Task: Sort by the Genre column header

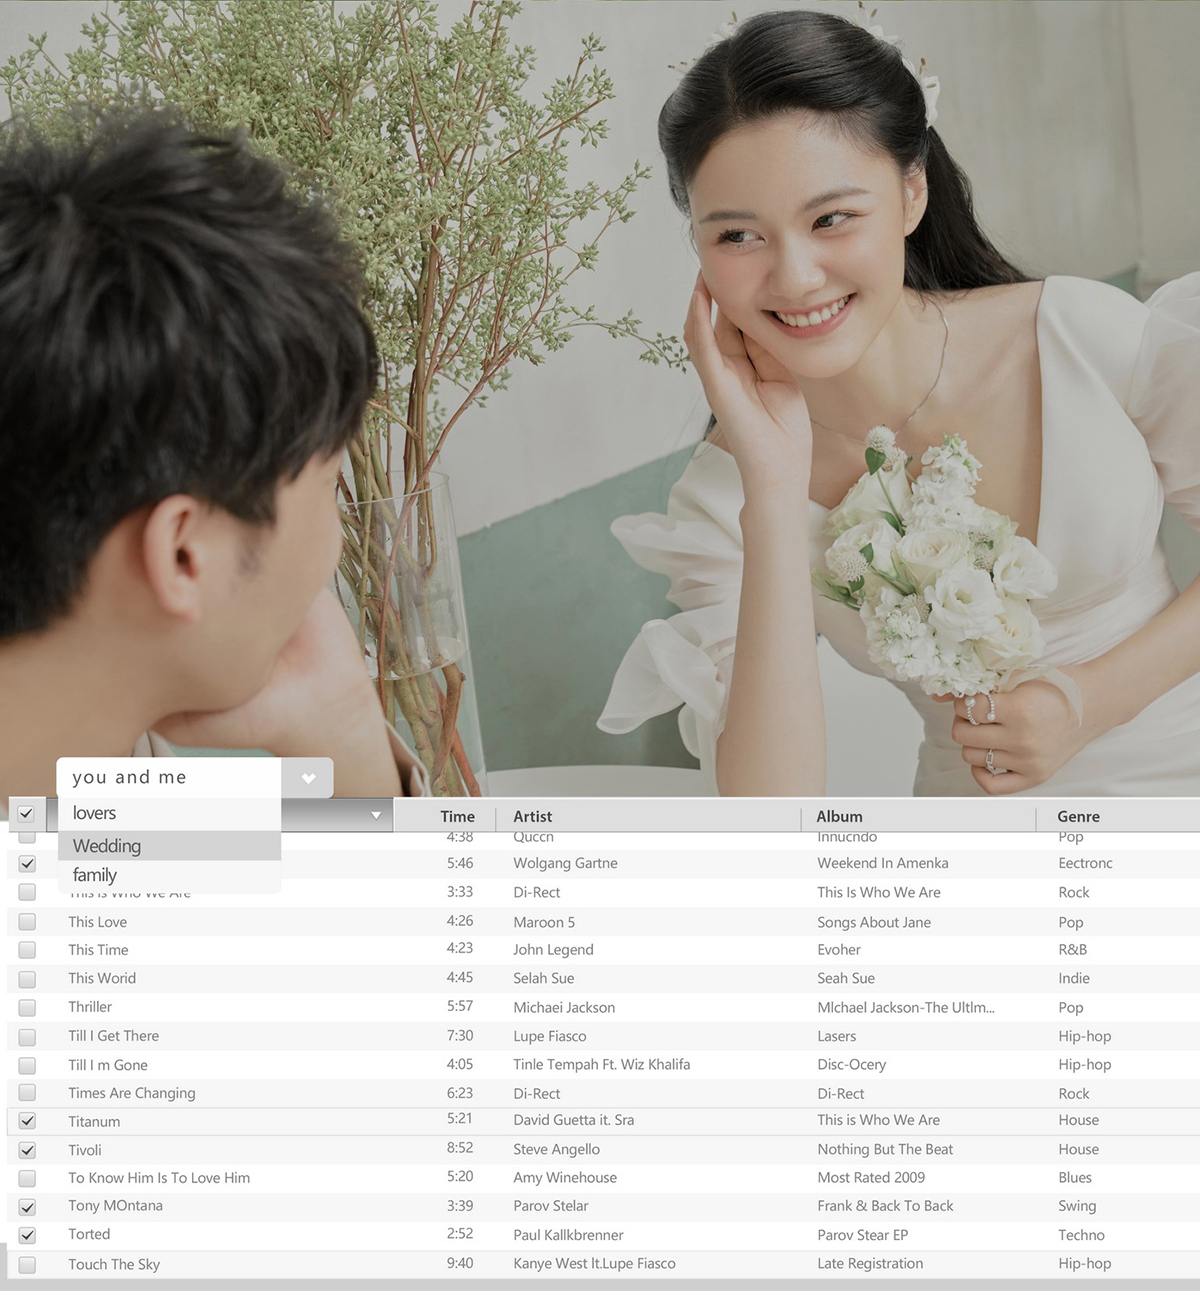Action: pyautogui.click(x=1078, y=816)
